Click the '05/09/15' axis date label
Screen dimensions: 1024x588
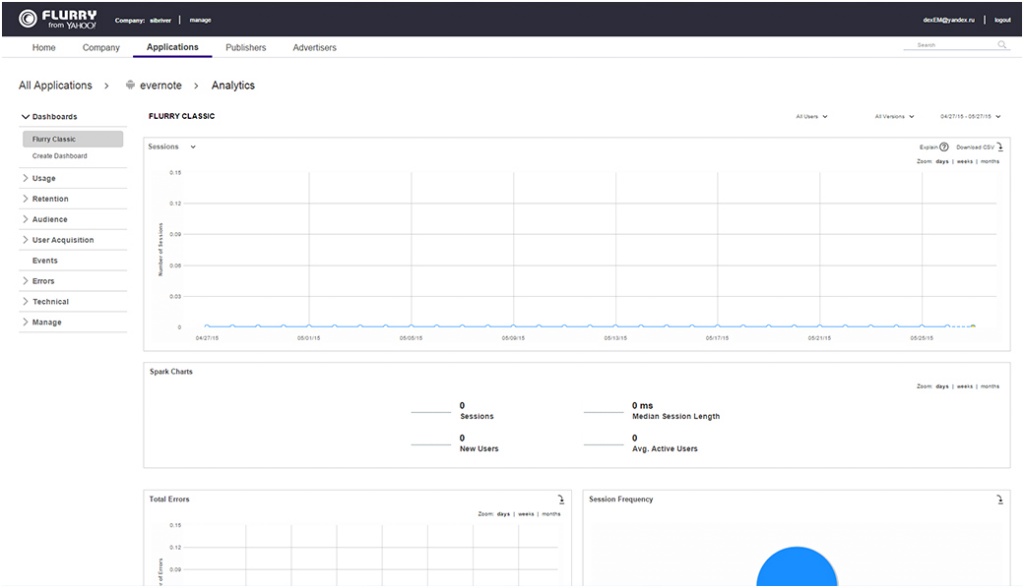513,338
